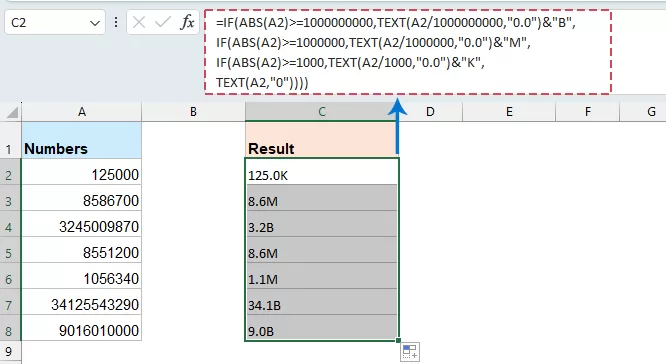Confirm the entry with checkmark icon
Image resolution: width=666 pixels, height=364 pixels.
tap(163, 22)
